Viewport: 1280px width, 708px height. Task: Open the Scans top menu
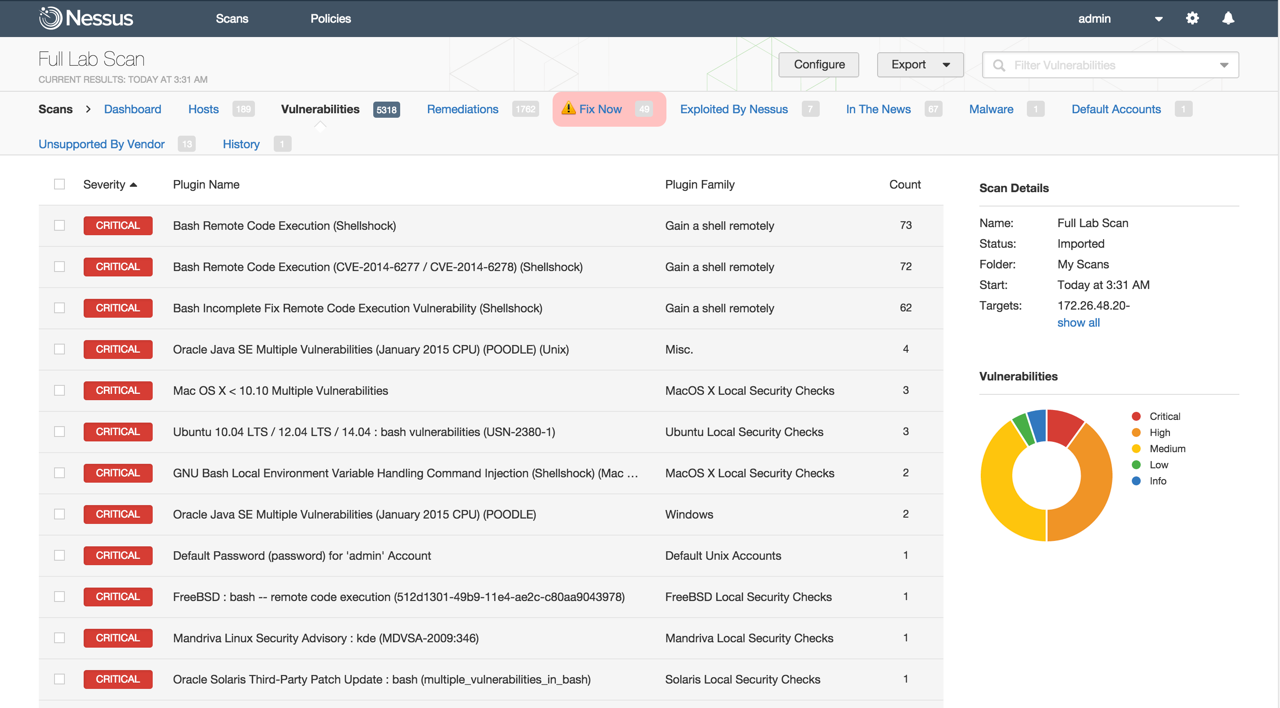[x=232, y=18]
